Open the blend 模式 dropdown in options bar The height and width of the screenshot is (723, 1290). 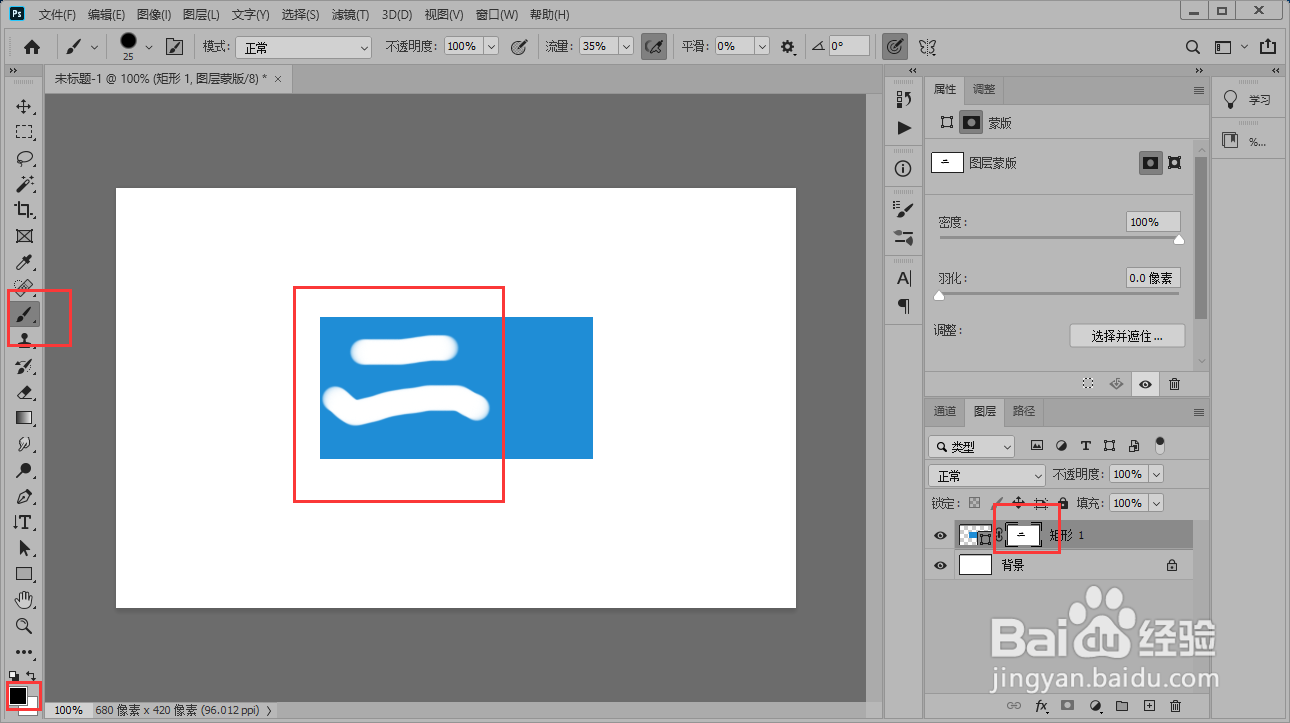pos(303,47)
